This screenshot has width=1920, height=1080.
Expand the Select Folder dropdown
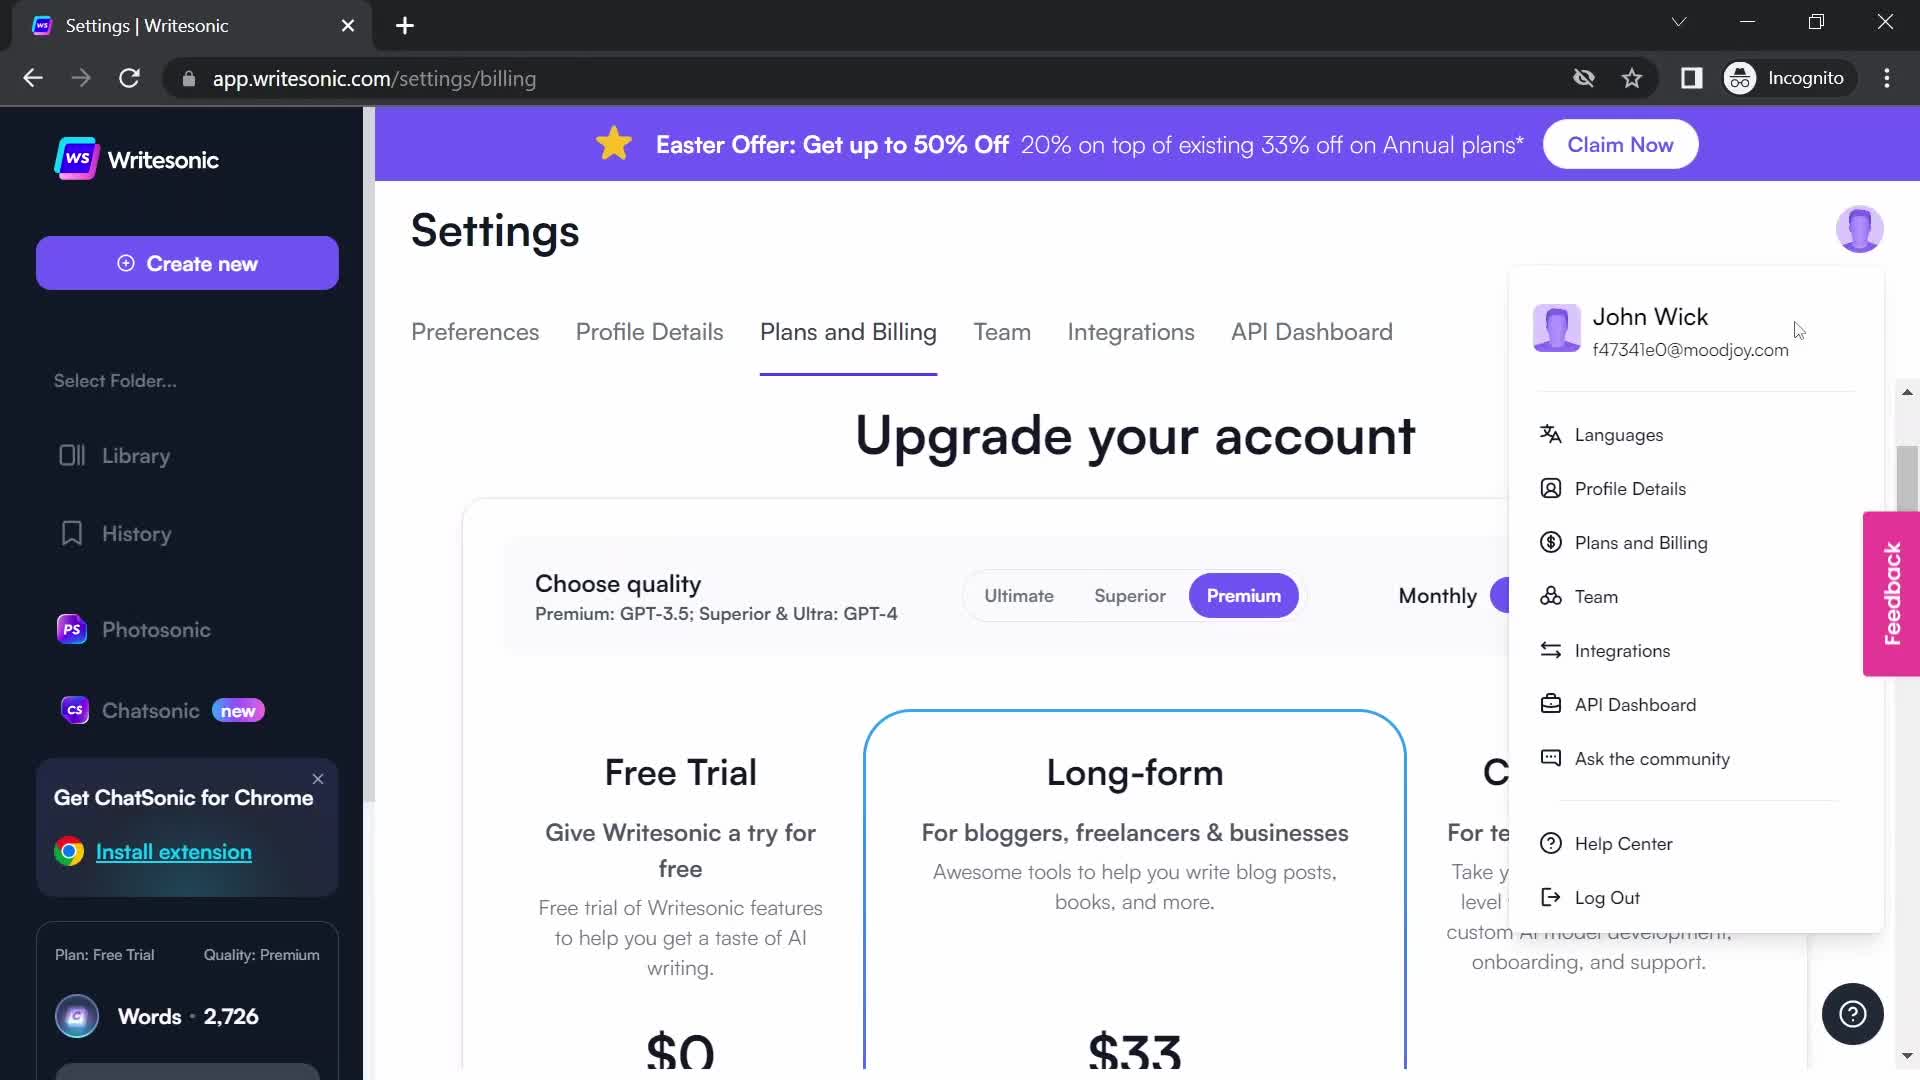(x=116, y=380)
